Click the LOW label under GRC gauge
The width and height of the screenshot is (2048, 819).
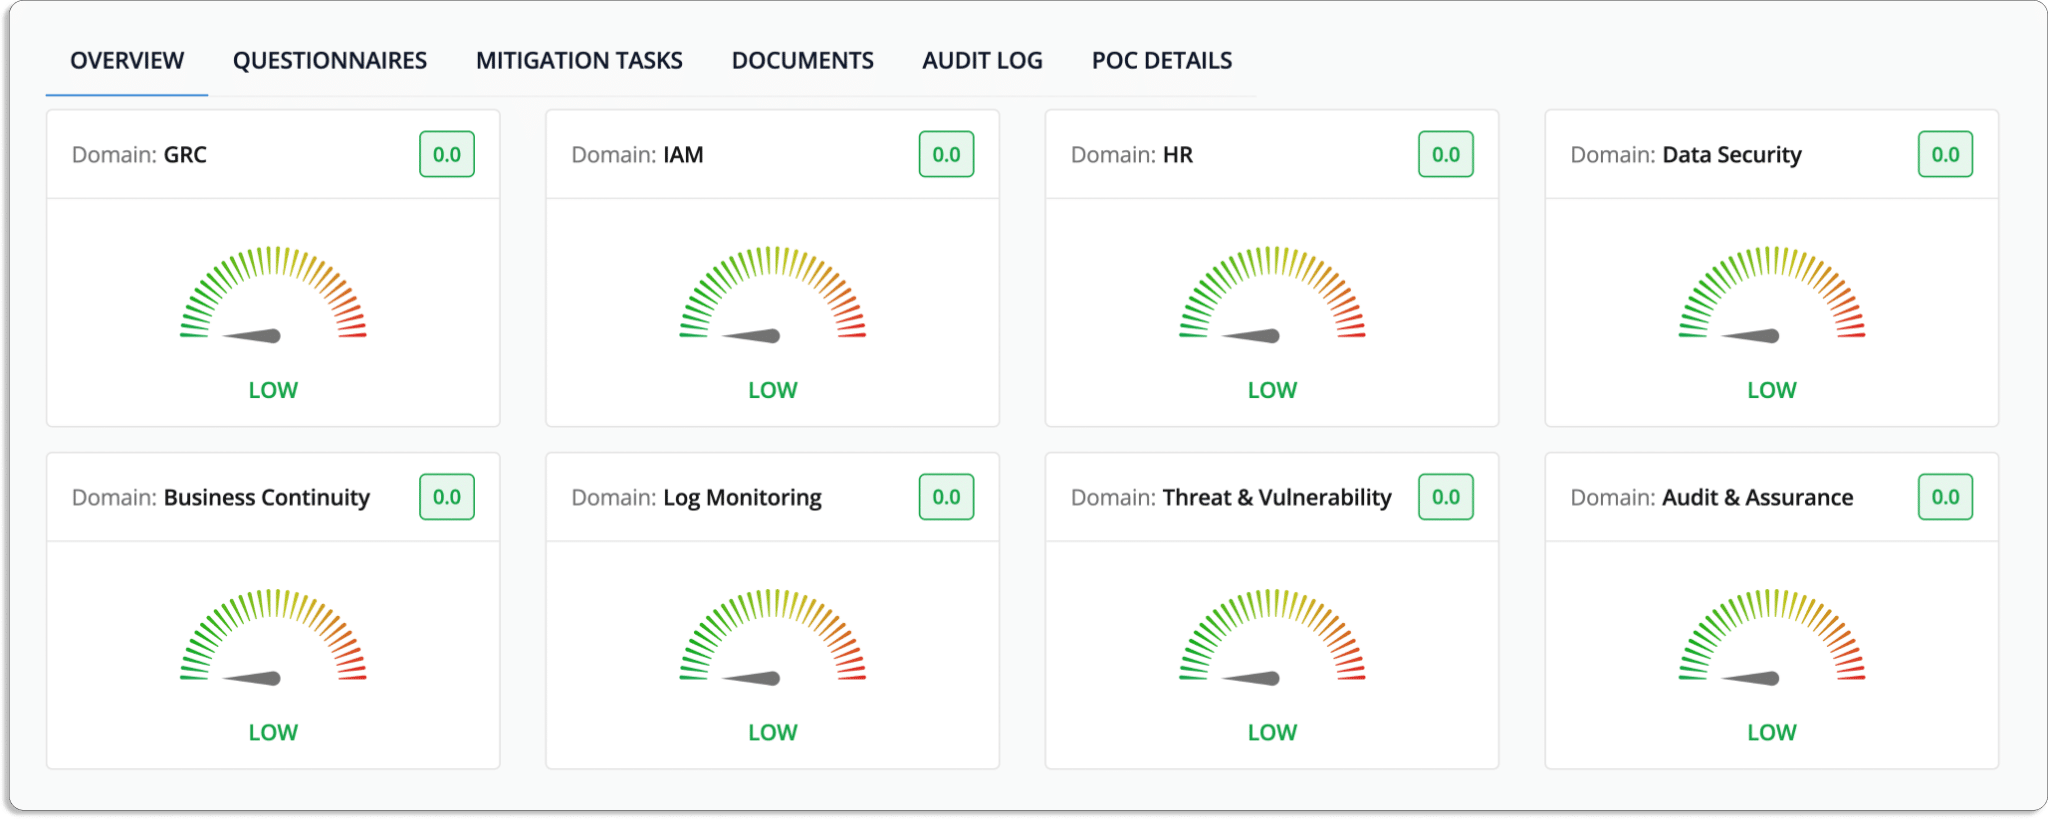click(273, 390)
